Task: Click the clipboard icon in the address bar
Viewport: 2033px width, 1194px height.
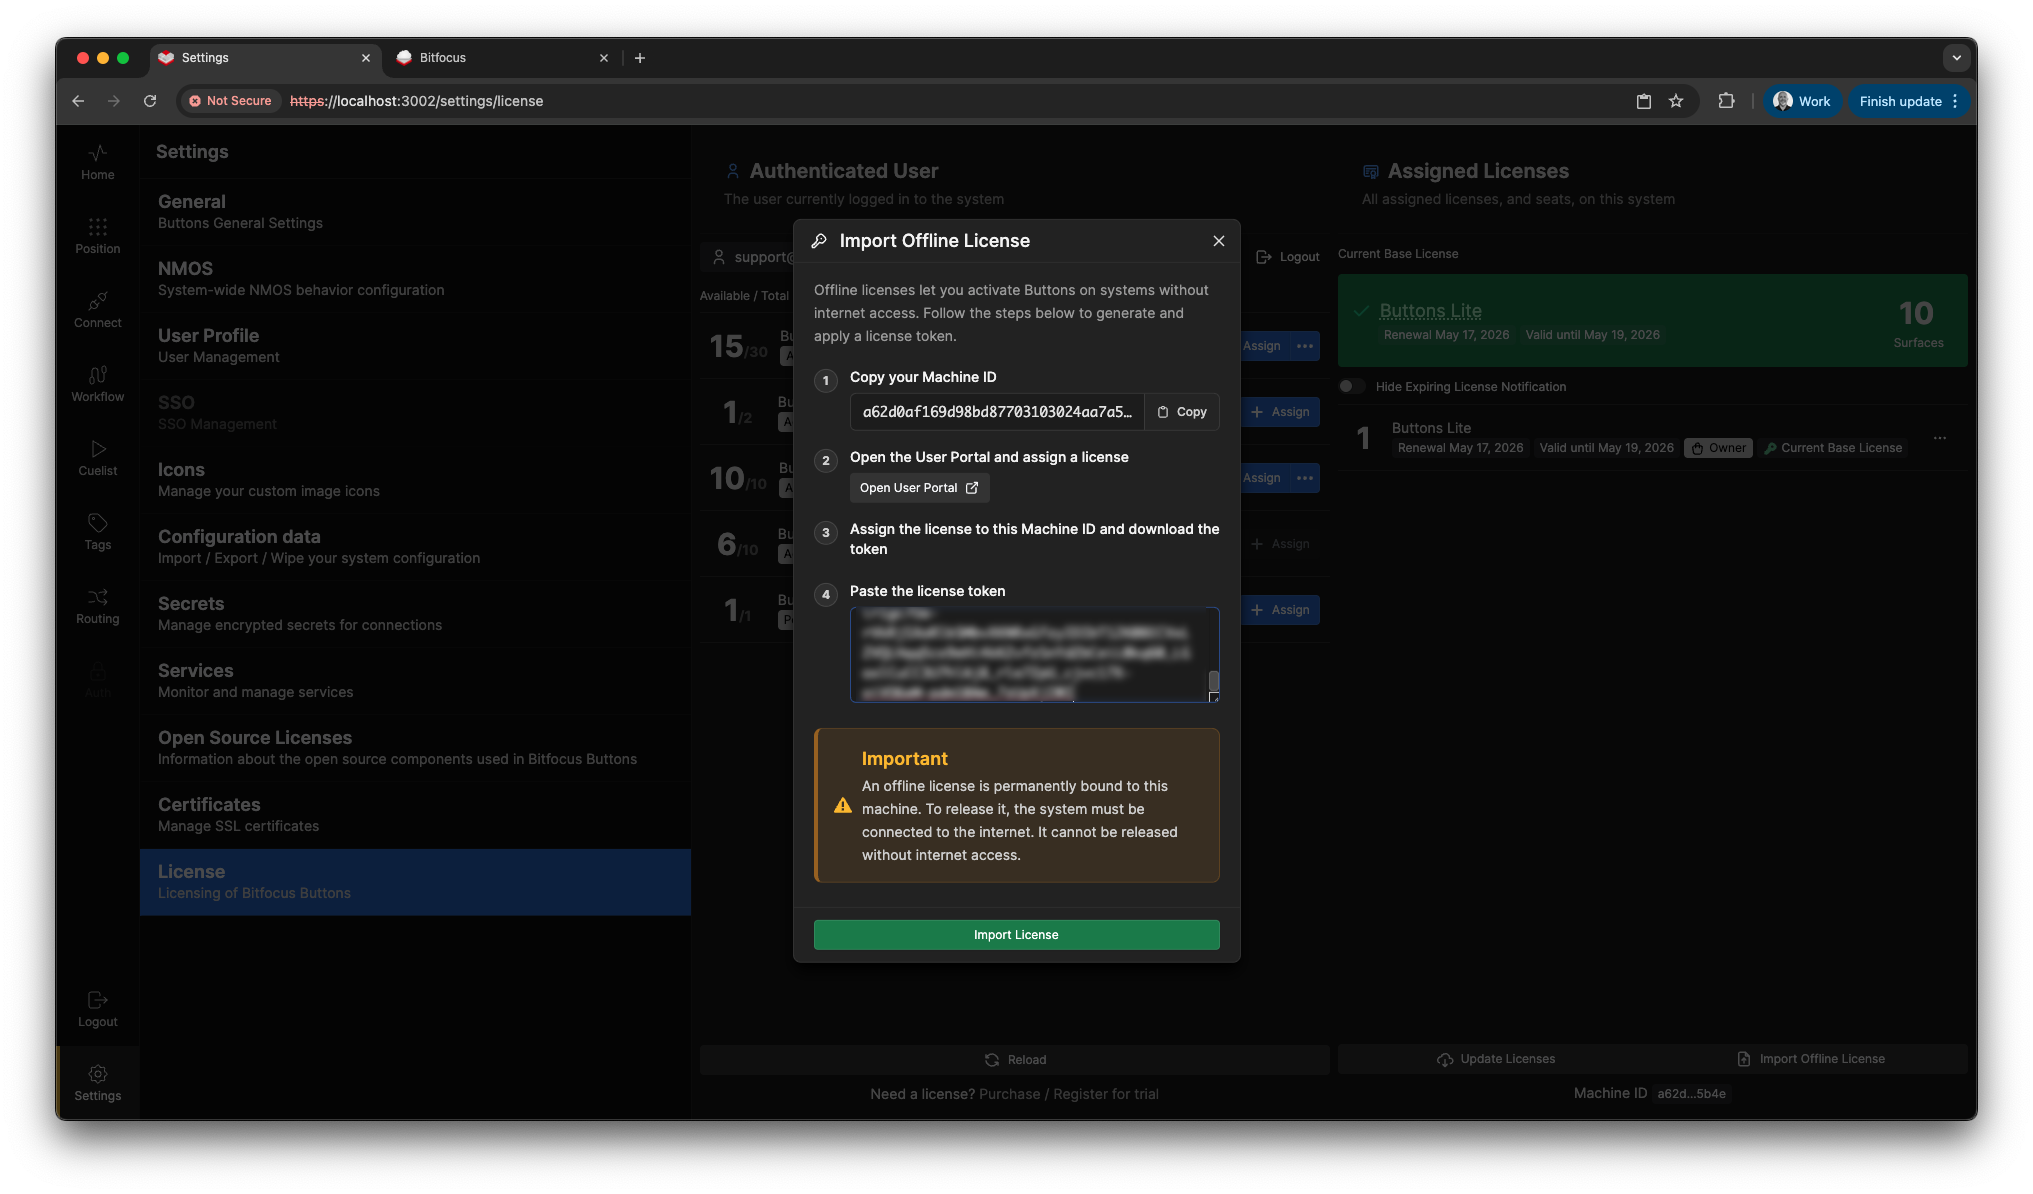Action: point(1644,101)
